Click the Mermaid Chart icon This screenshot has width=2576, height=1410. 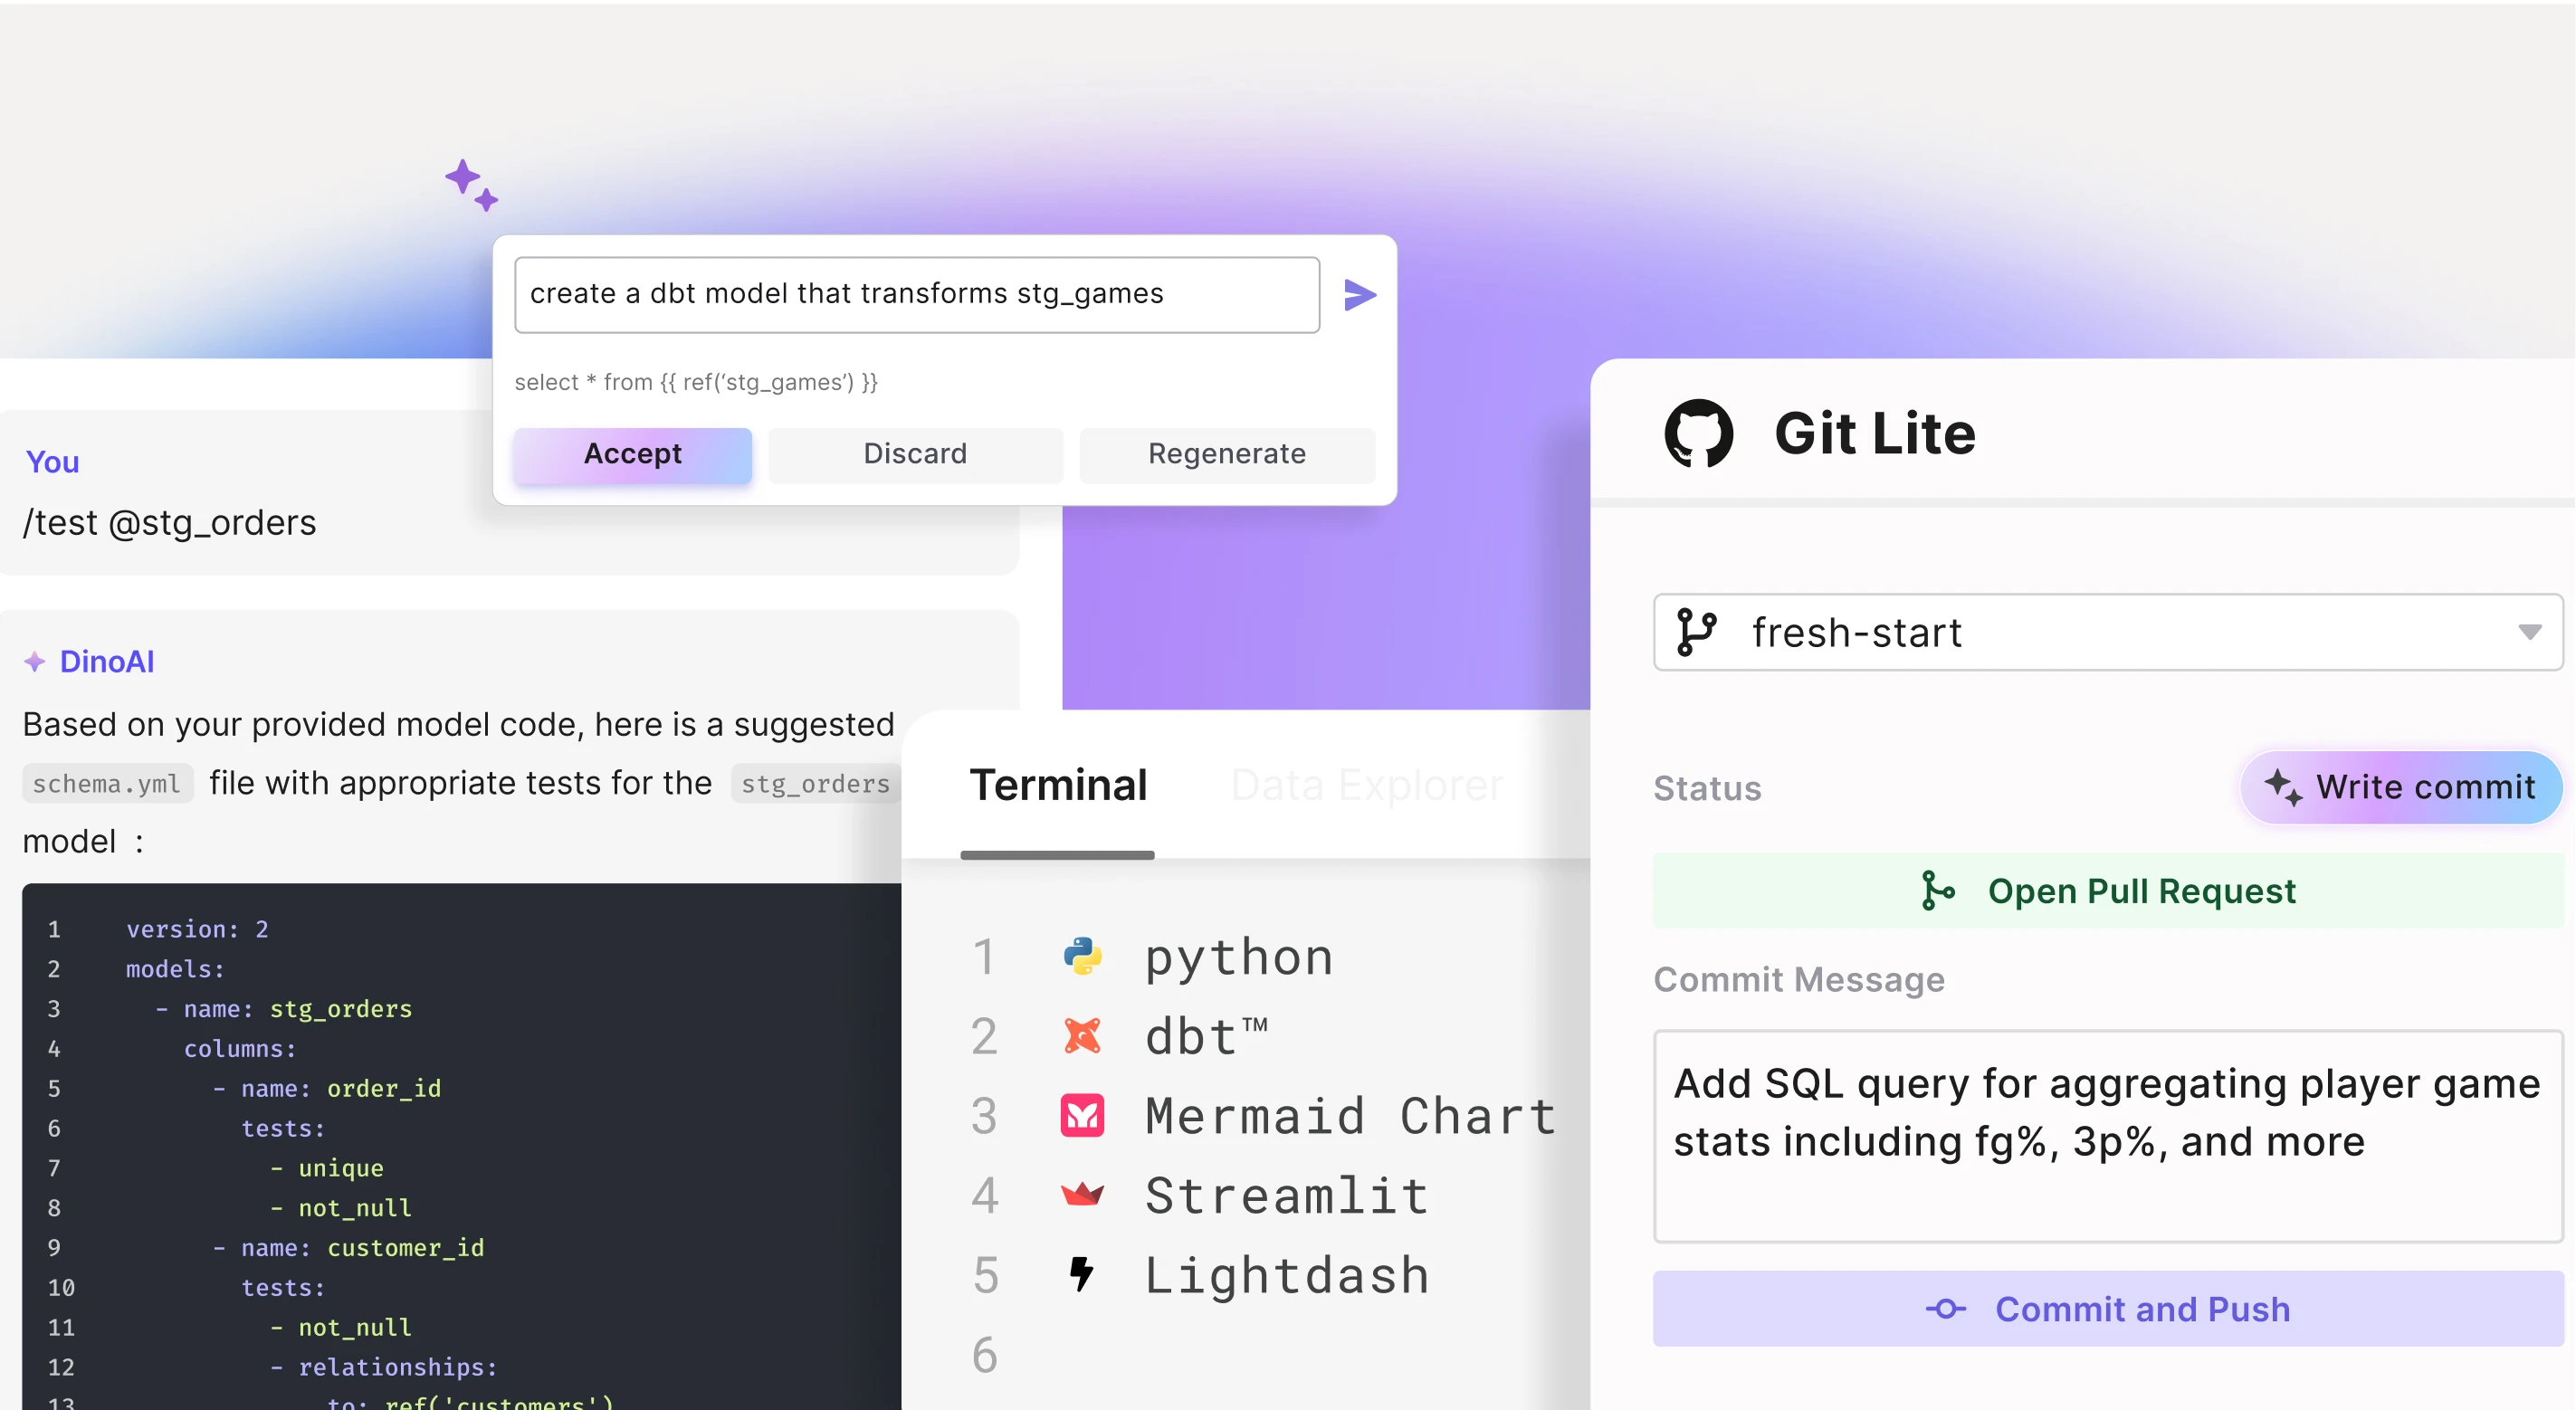point(1082,1116)
